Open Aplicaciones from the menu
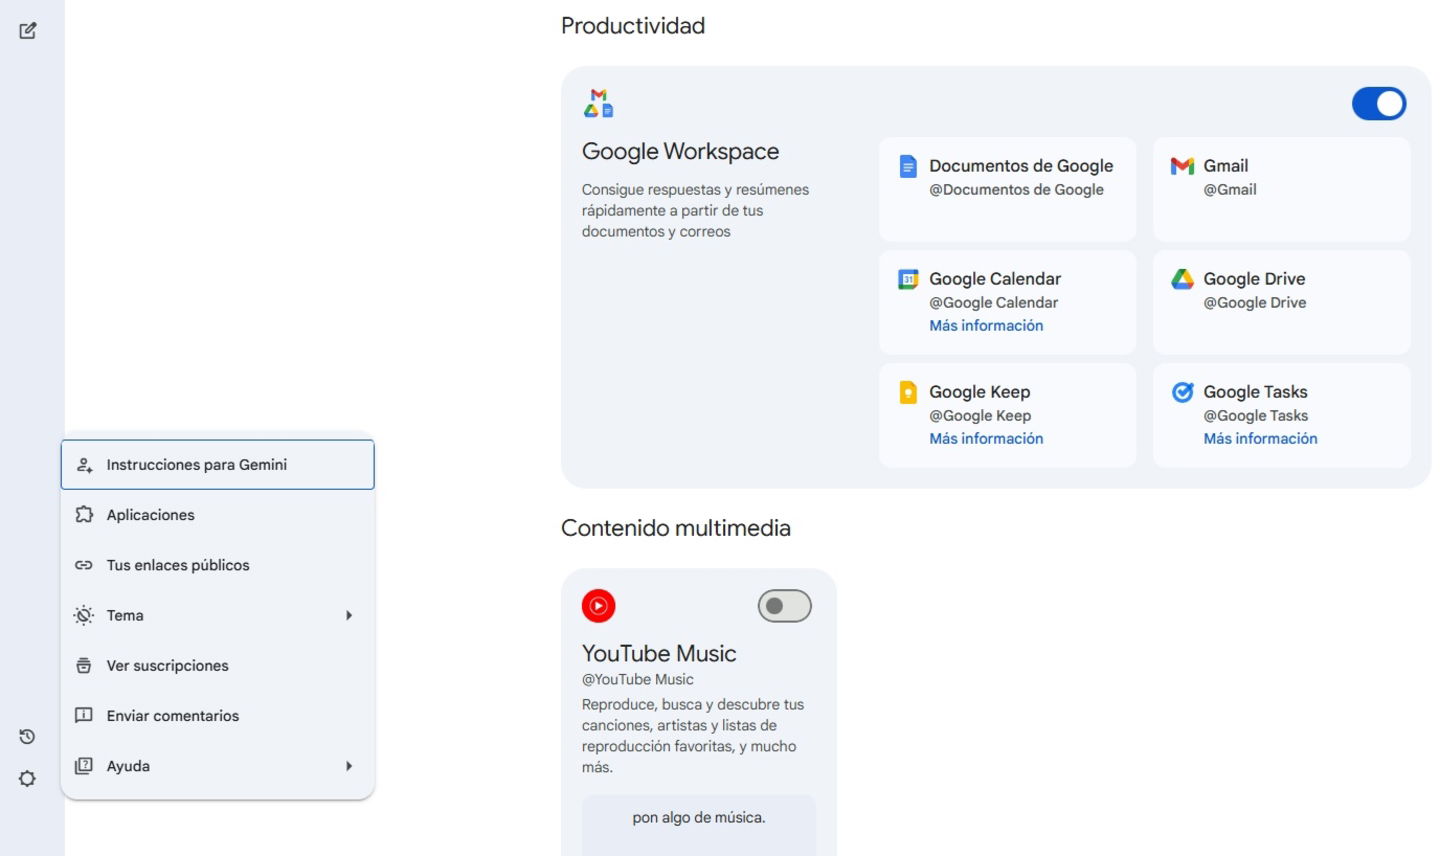 click(x=150, y=514)
